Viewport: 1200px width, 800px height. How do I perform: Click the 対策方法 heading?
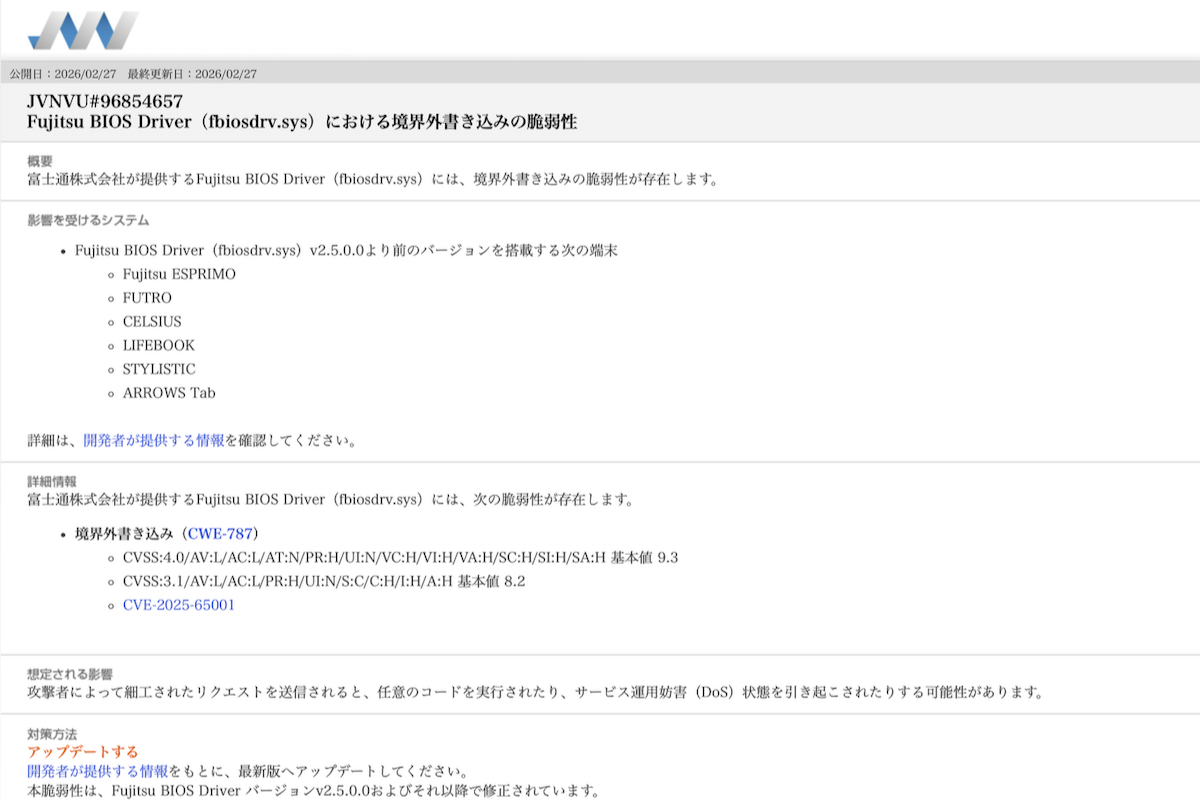point(52,734)
